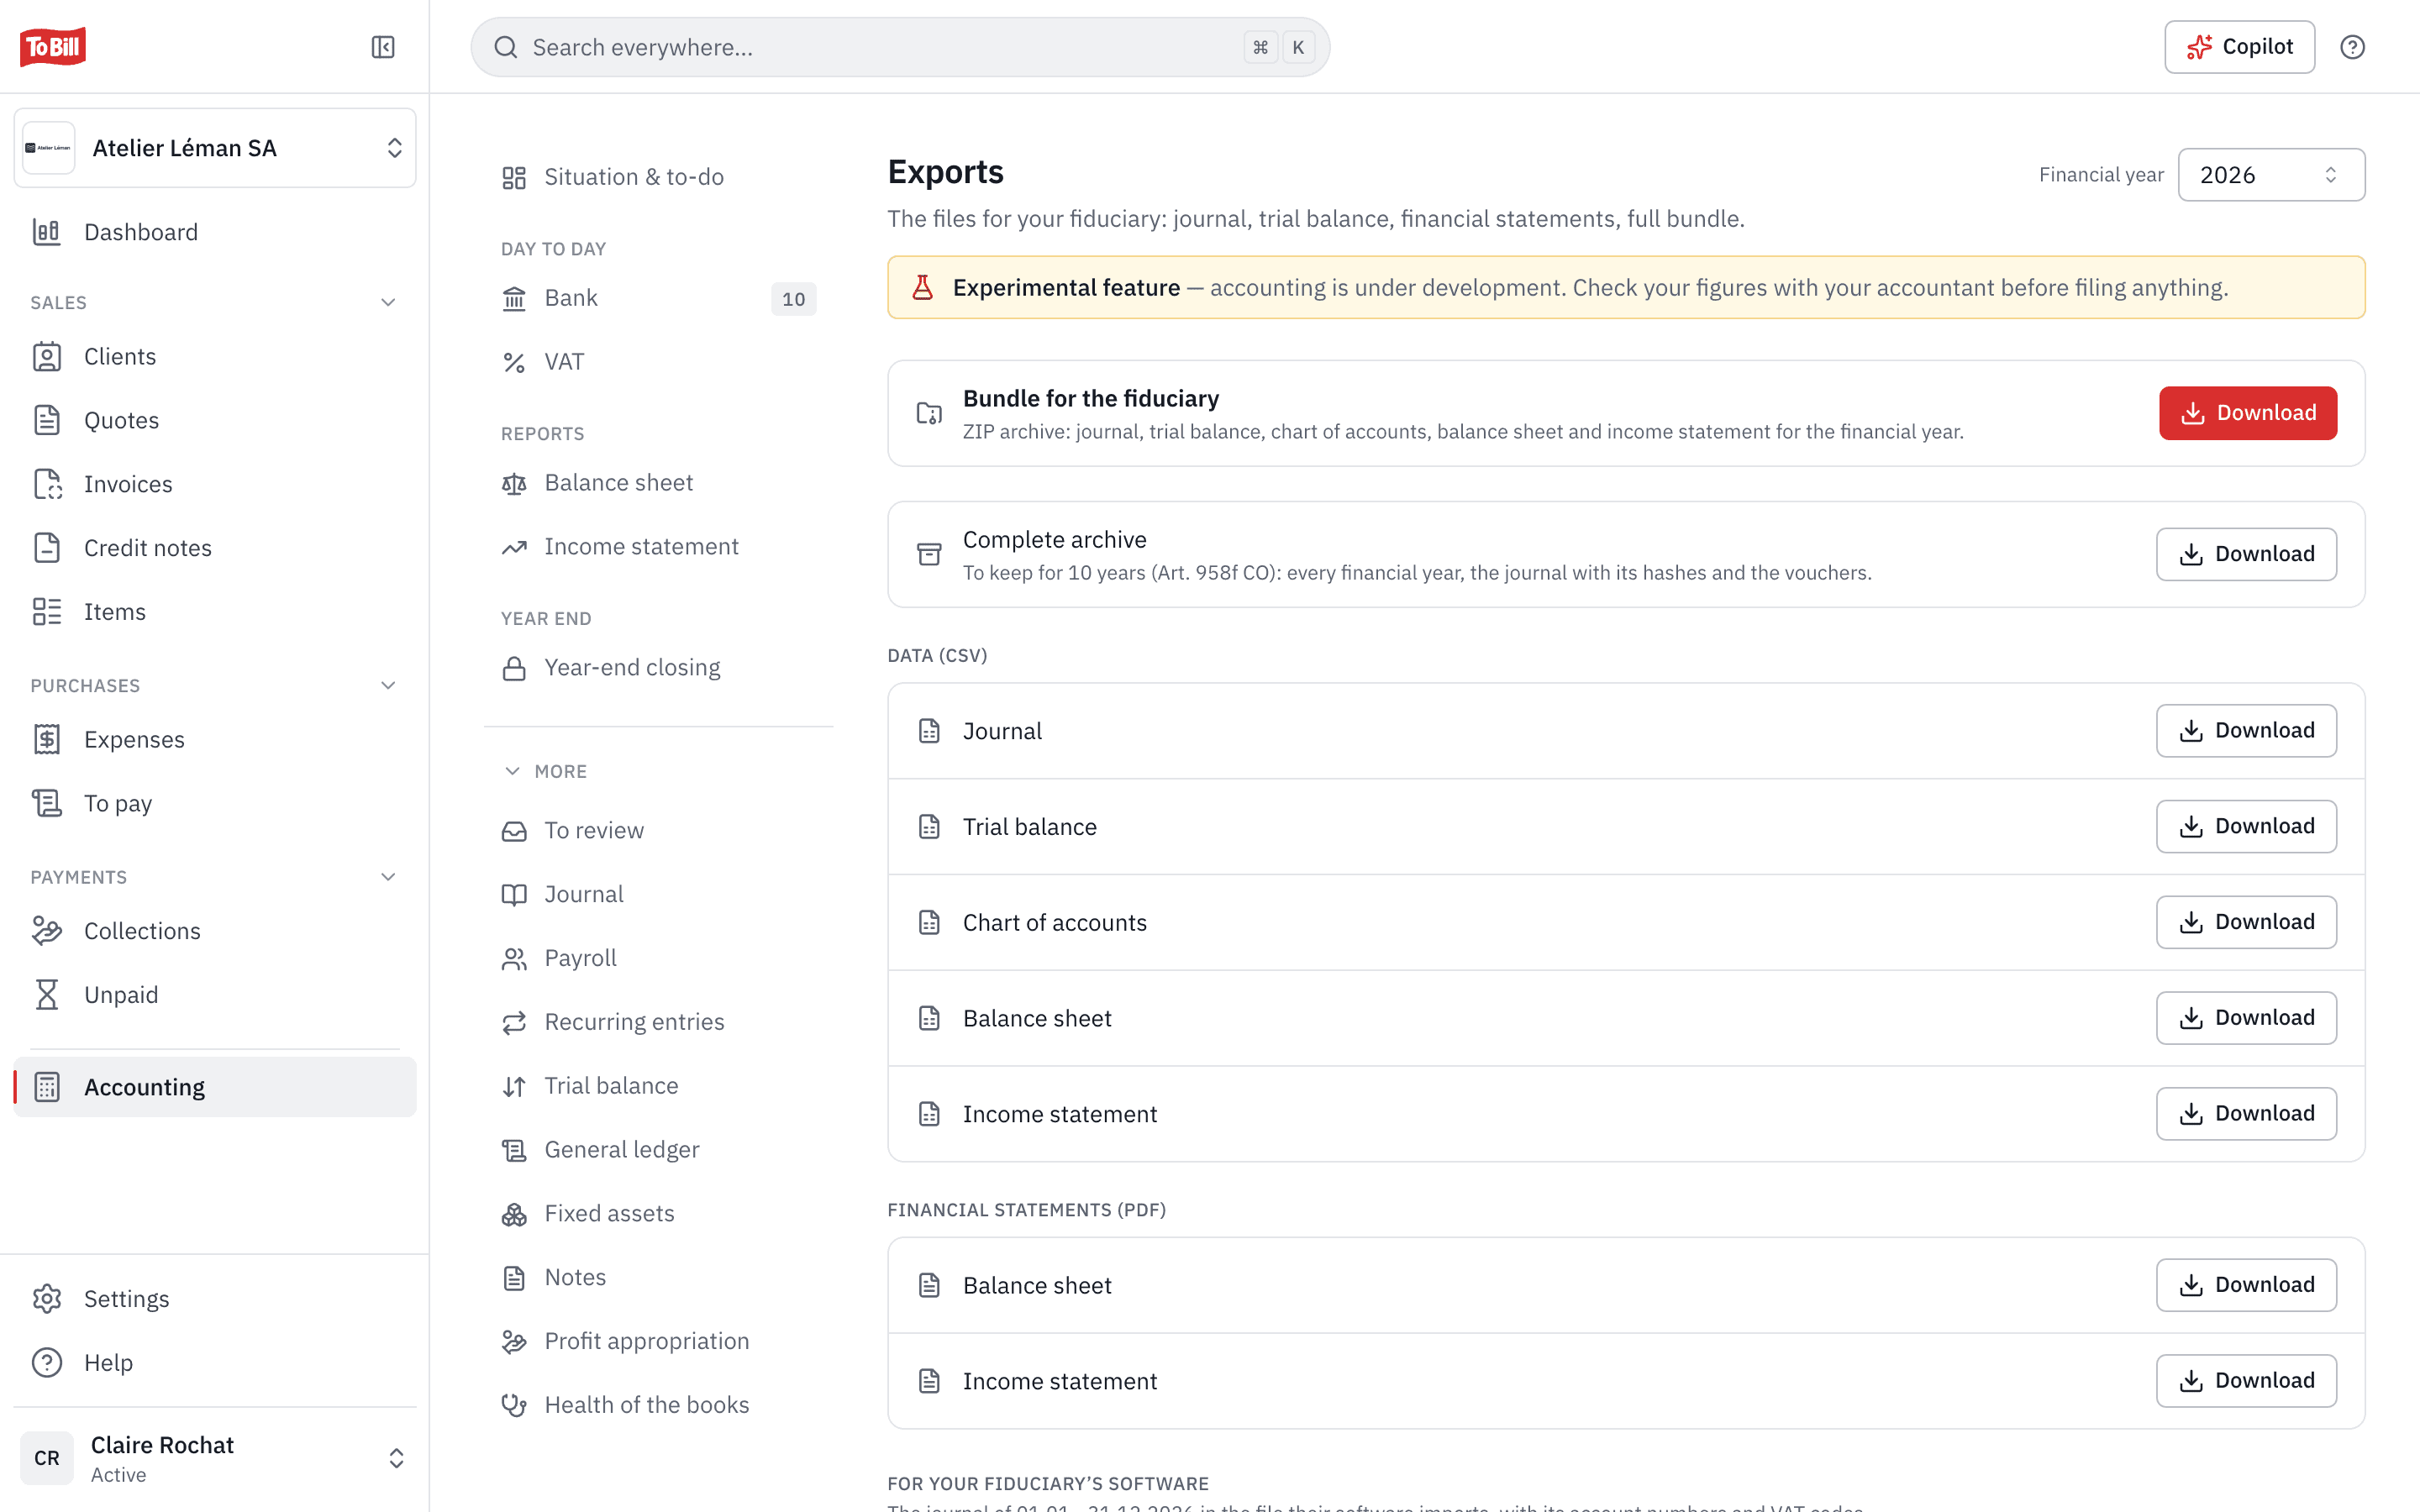The width and height of the screenshot is (2420, 1512).
Task: Click the To pay scroll icon
Action: click(47, 803)
